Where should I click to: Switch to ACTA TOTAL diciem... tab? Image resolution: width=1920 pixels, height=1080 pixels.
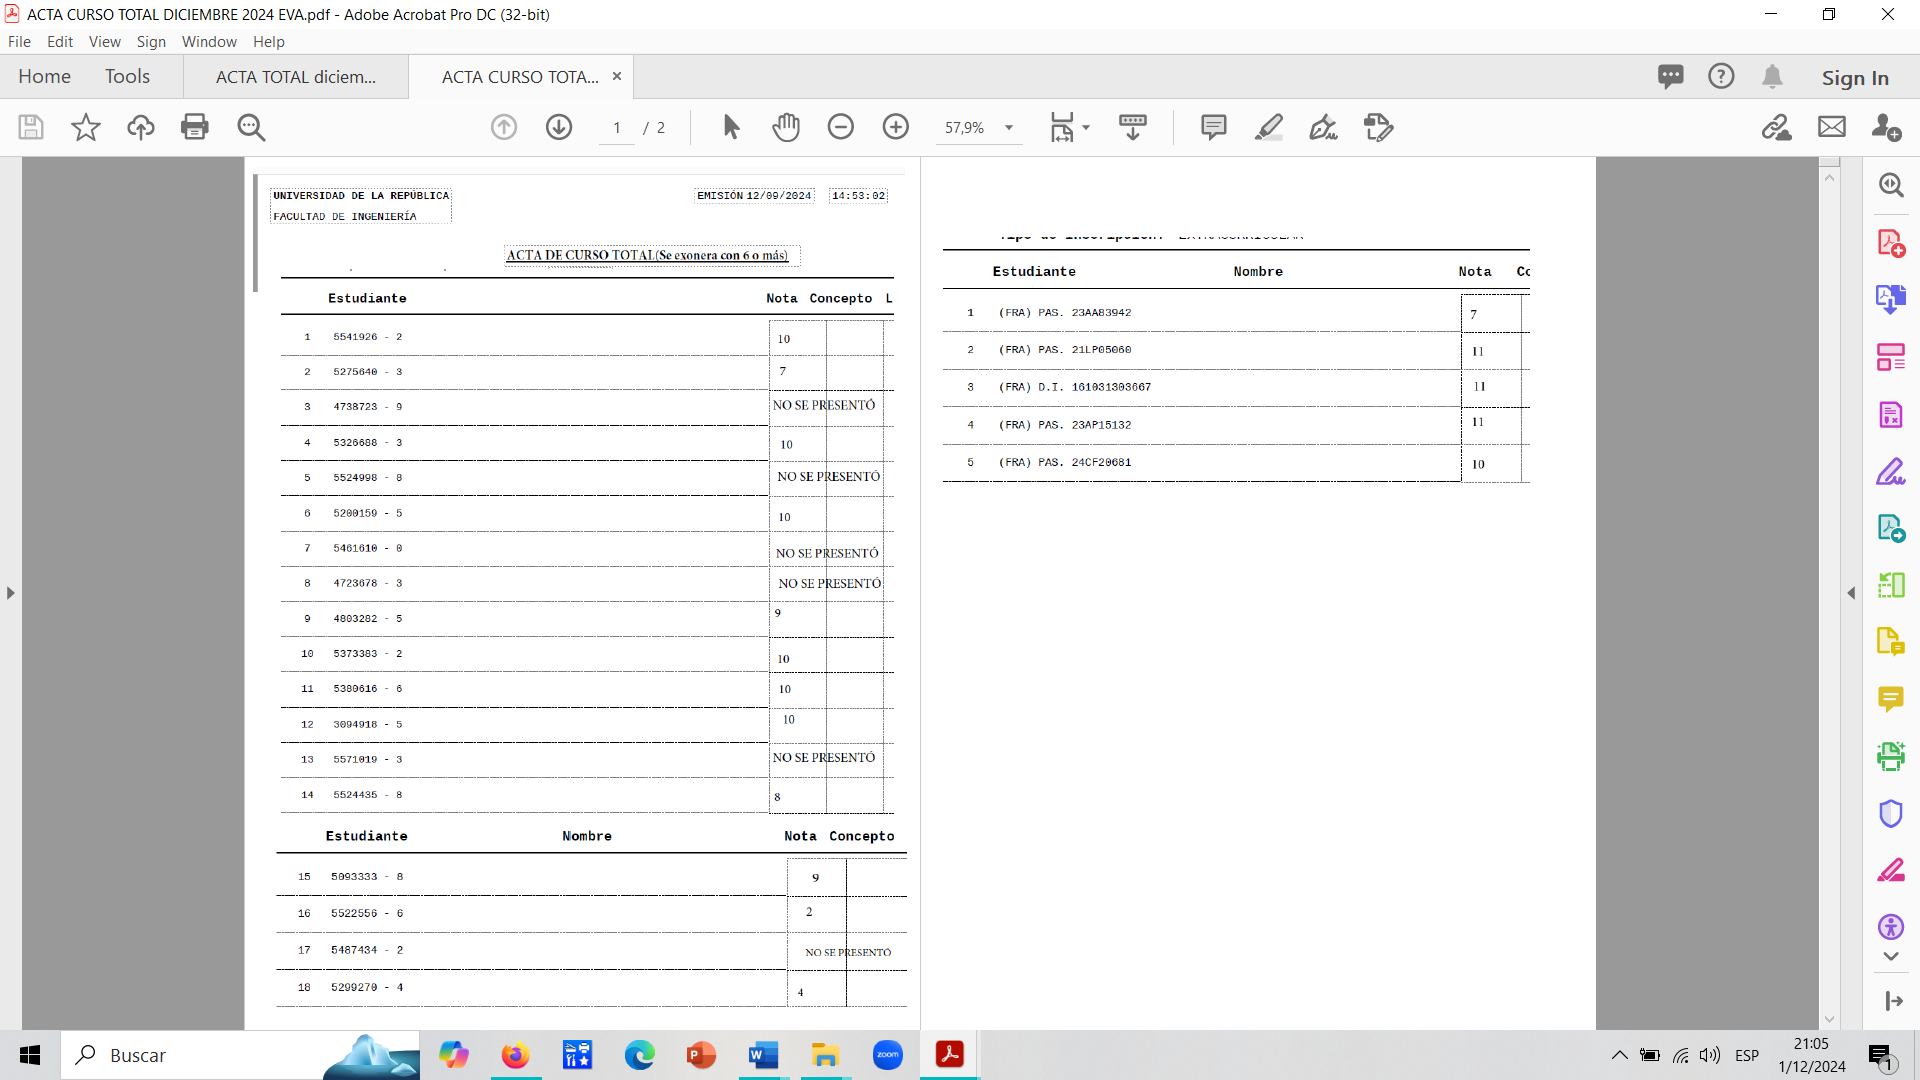point(296,77)
